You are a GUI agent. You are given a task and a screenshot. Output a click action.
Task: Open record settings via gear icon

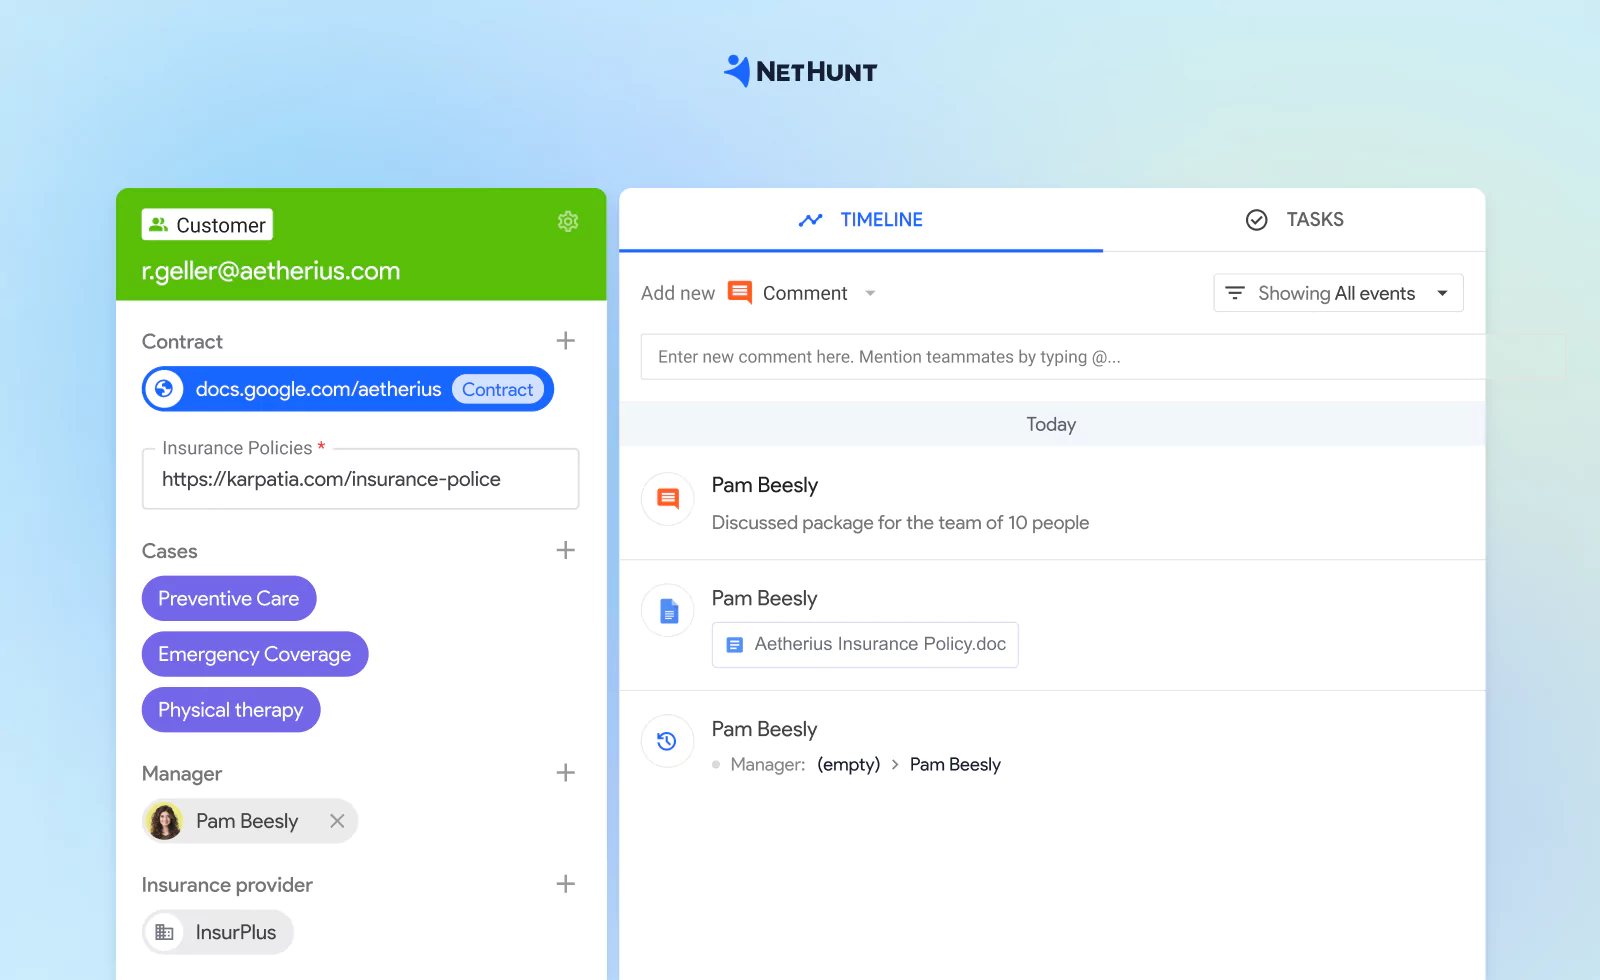(568, 222)
